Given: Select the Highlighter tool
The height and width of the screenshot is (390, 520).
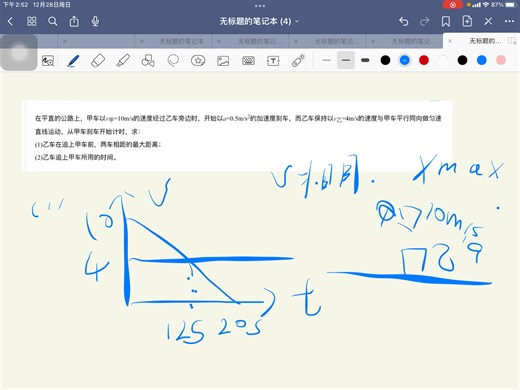Looking at the screenshot, I should (x=123, y=61).
